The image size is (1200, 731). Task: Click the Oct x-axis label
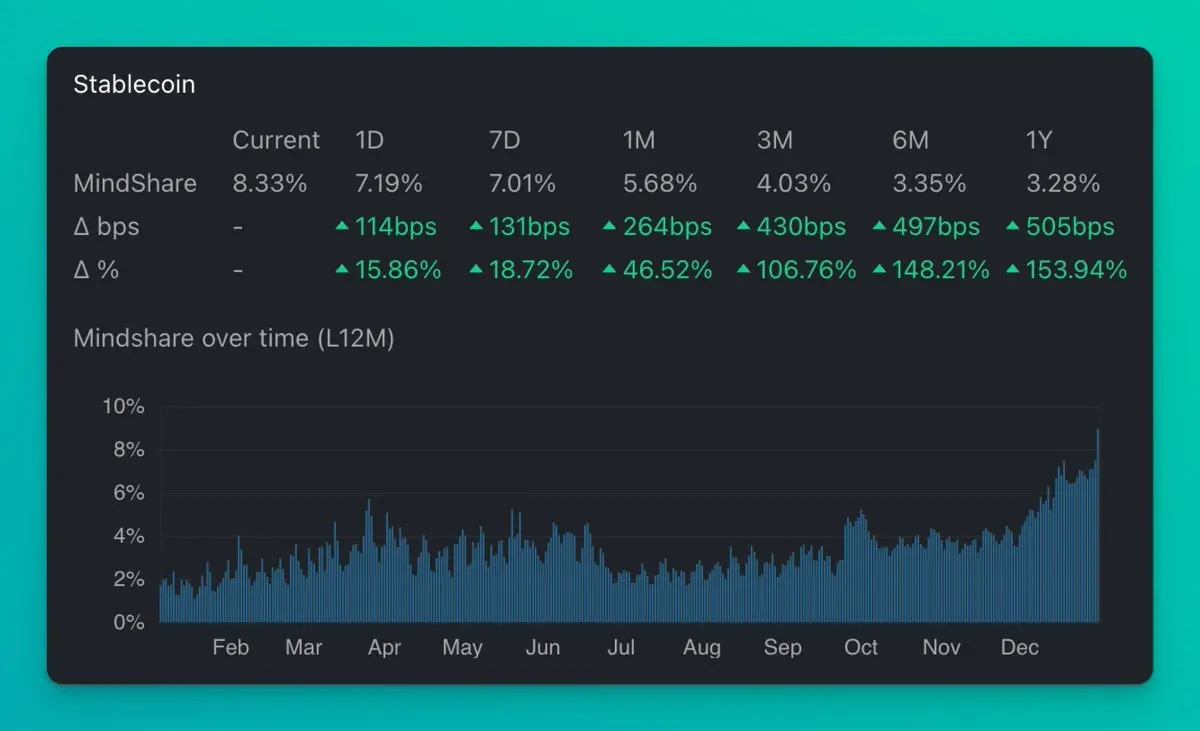click(861, 647)
